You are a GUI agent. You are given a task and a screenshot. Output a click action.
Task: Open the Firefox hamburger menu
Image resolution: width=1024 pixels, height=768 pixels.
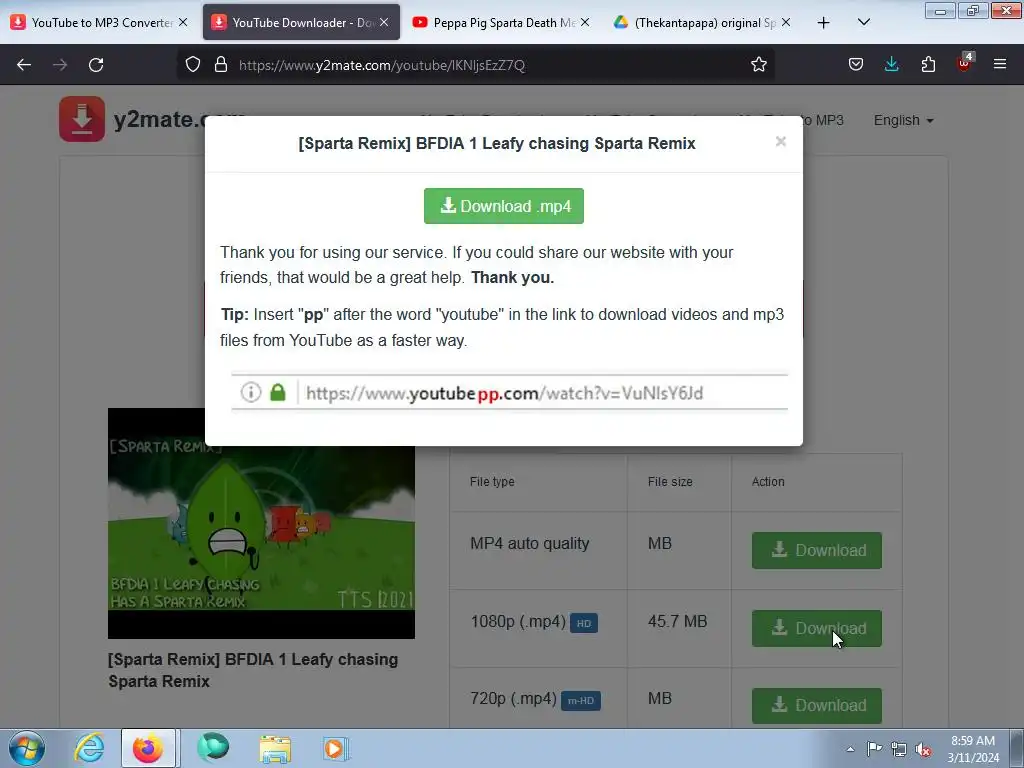click(x=1000, y=65)
